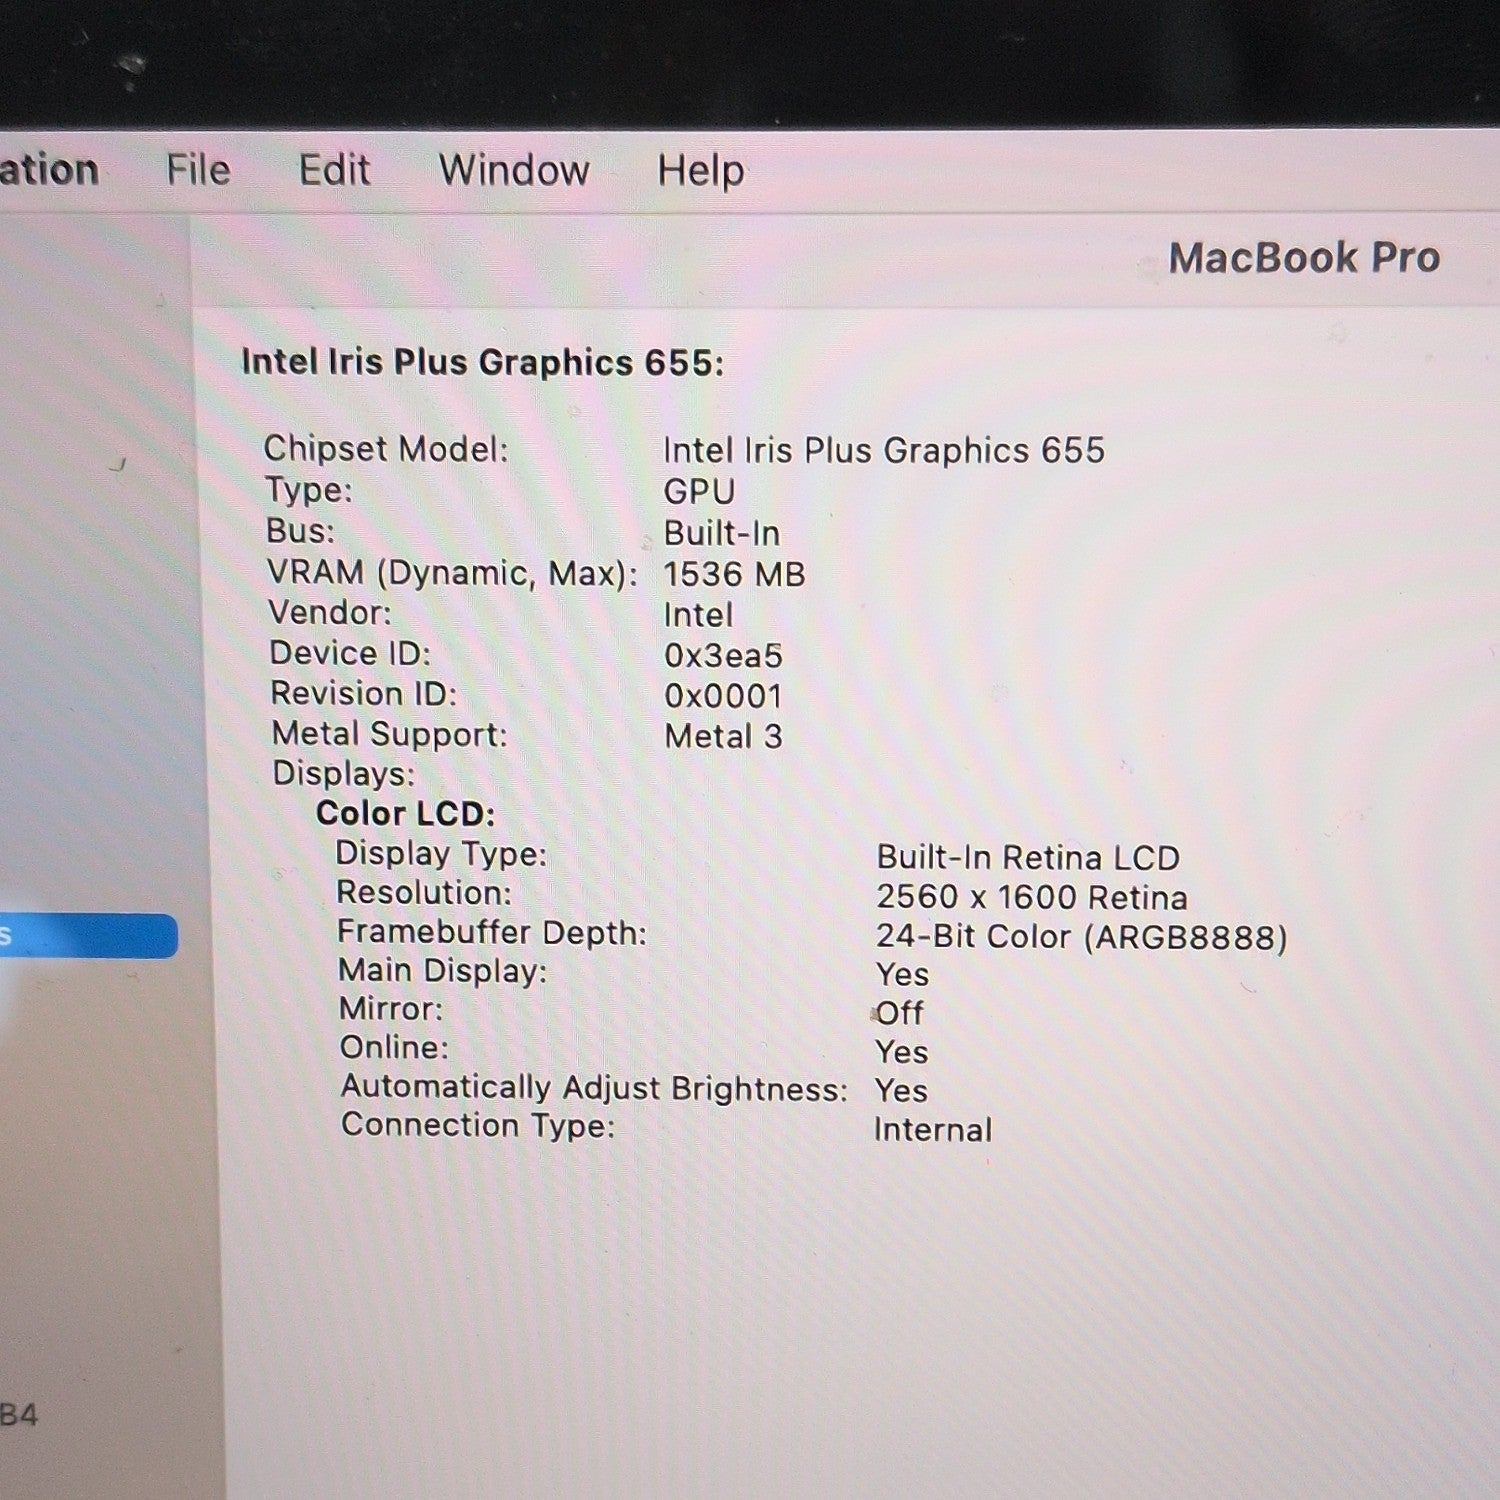The height and width of the screenshot is (1500, 1500).
Task: Click the Connection Type Internal value
Action: 933,1130
